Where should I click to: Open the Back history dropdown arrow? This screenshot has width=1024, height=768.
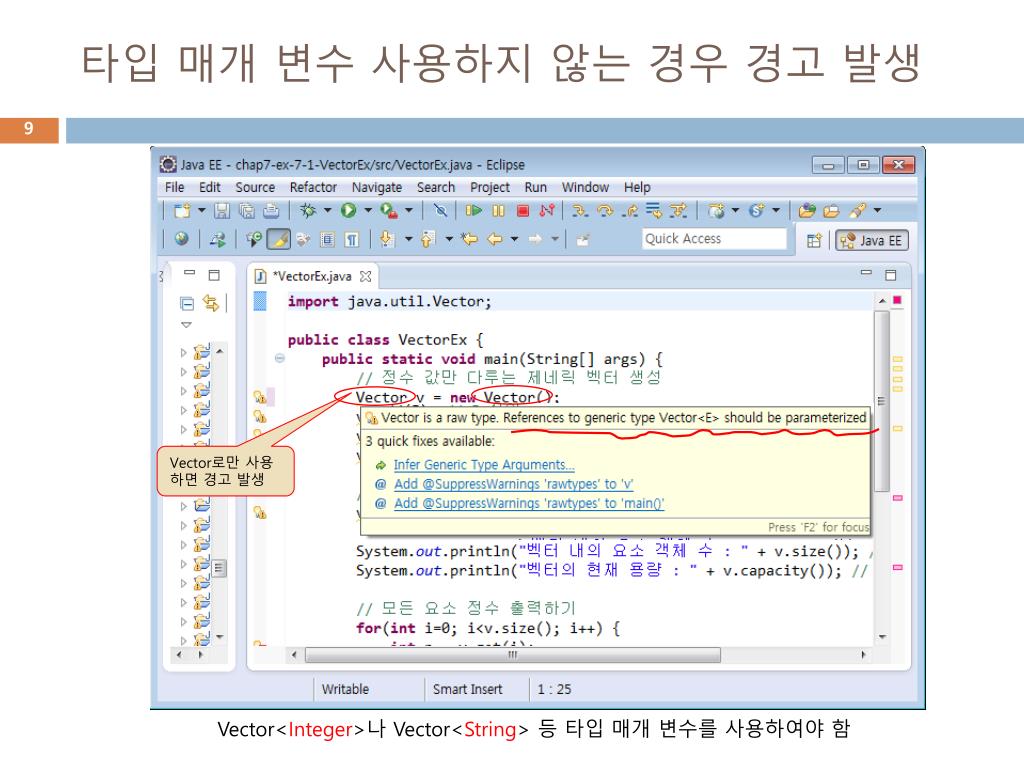[x=515, y=239]
